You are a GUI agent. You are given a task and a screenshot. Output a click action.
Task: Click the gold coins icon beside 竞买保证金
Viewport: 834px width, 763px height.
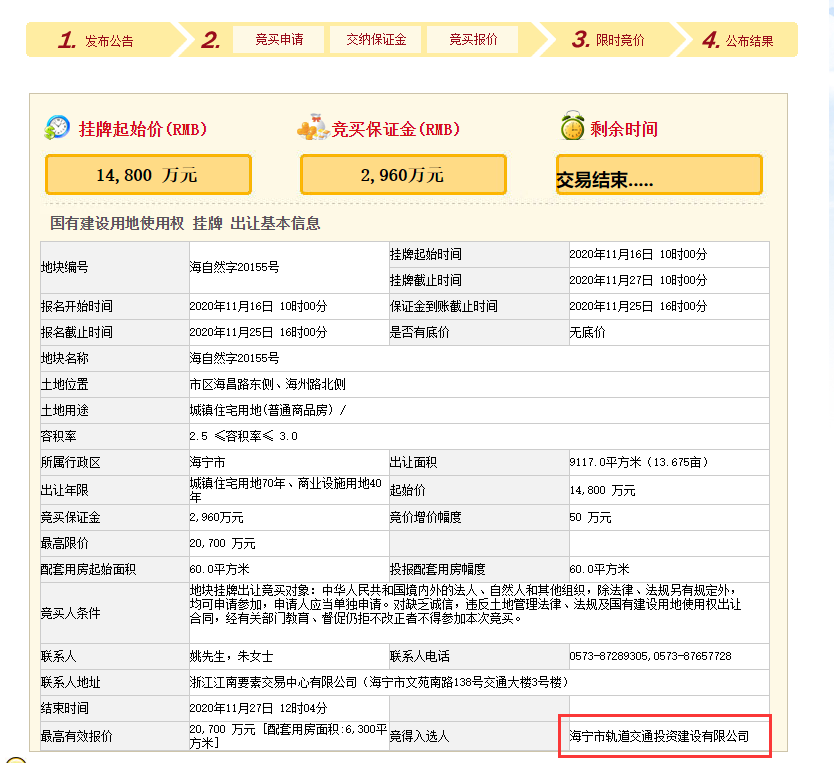coord(312,129)
